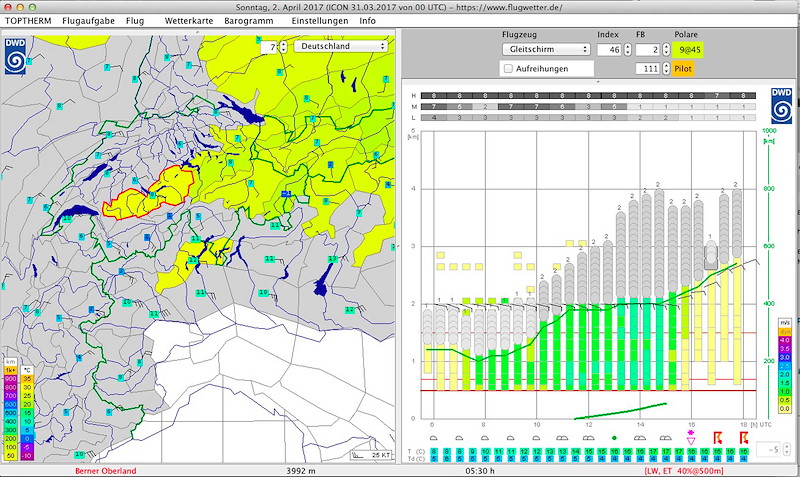This screenshot has height=477, width=800.
Task: Click the 25 KT wind barb legend
Action: (371, 455)
